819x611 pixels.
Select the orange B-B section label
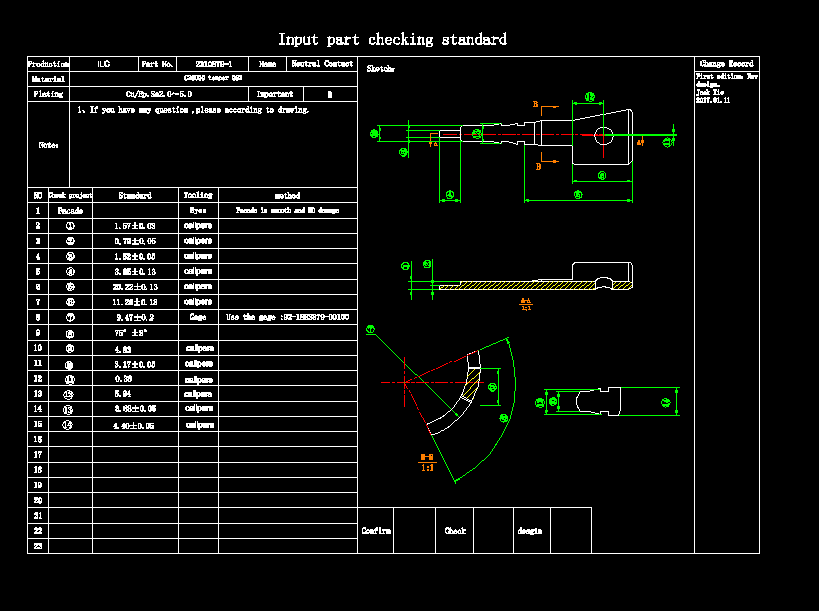tap(427, 460)
